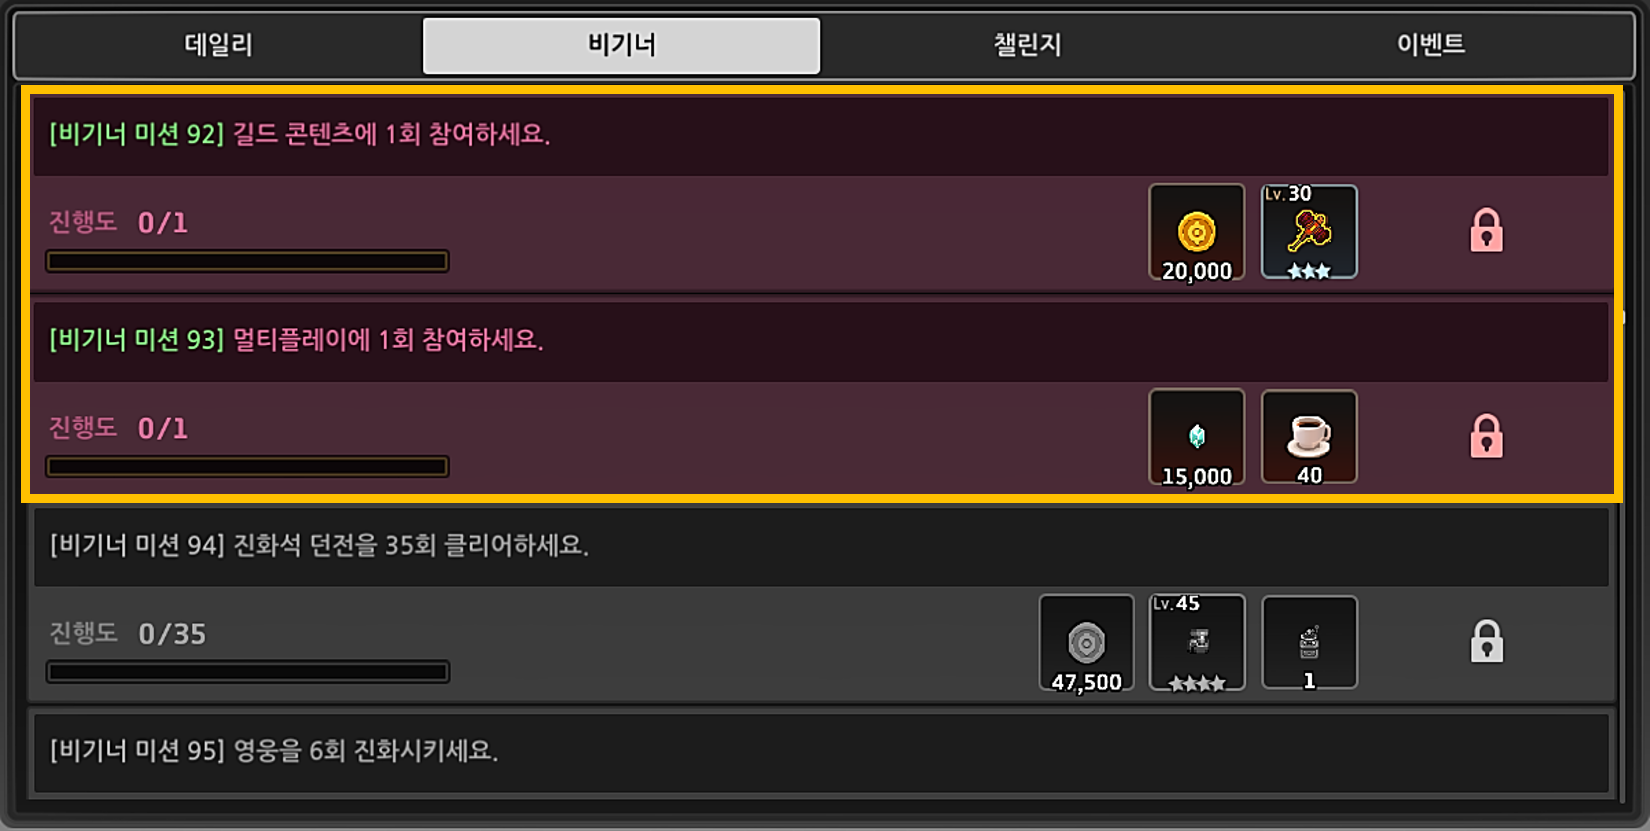Click mission 93 multiplayer title text

coord(297,340)
